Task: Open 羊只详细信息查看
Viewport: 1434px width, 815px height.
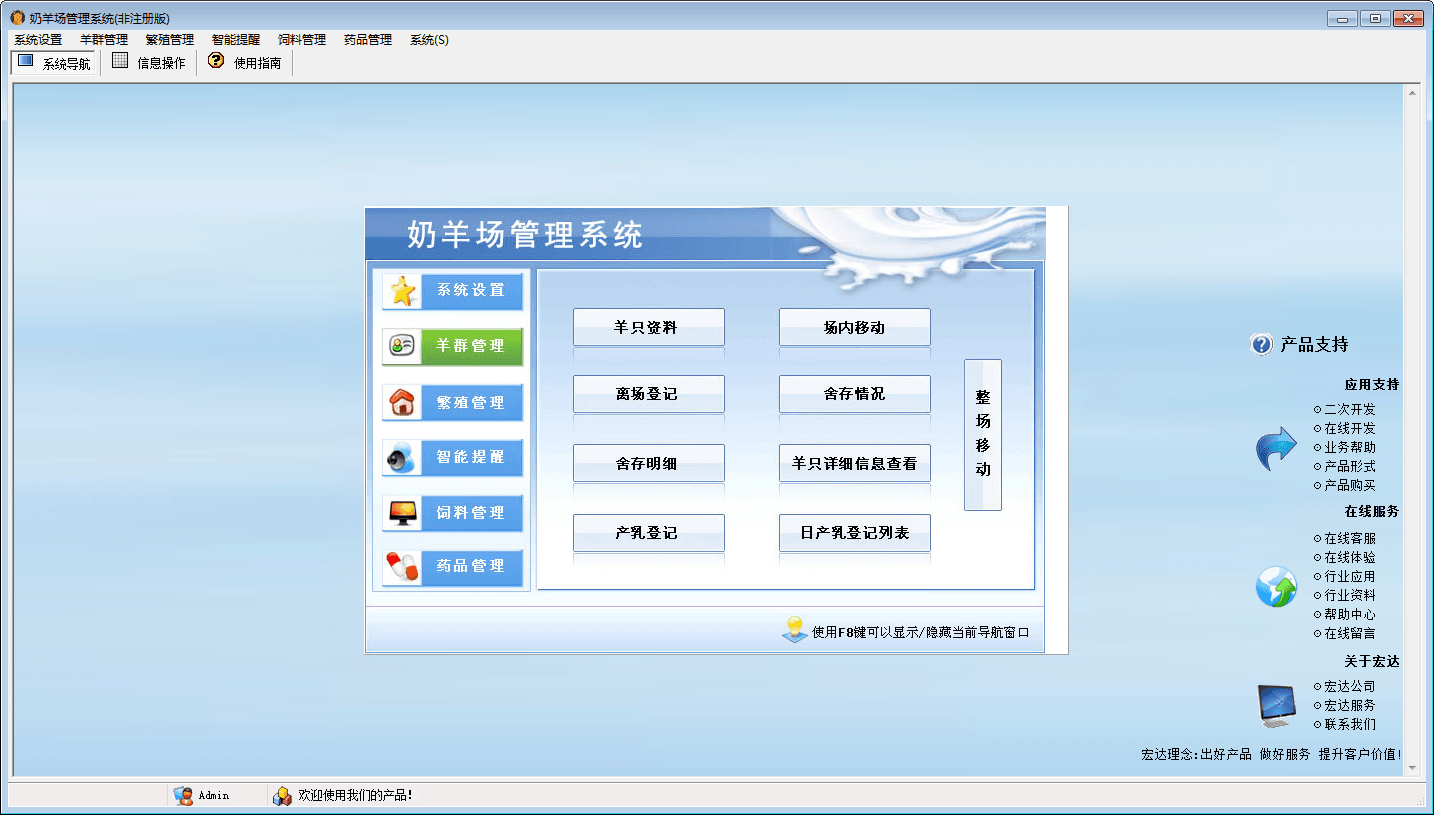Action: (x=855, y=463)
